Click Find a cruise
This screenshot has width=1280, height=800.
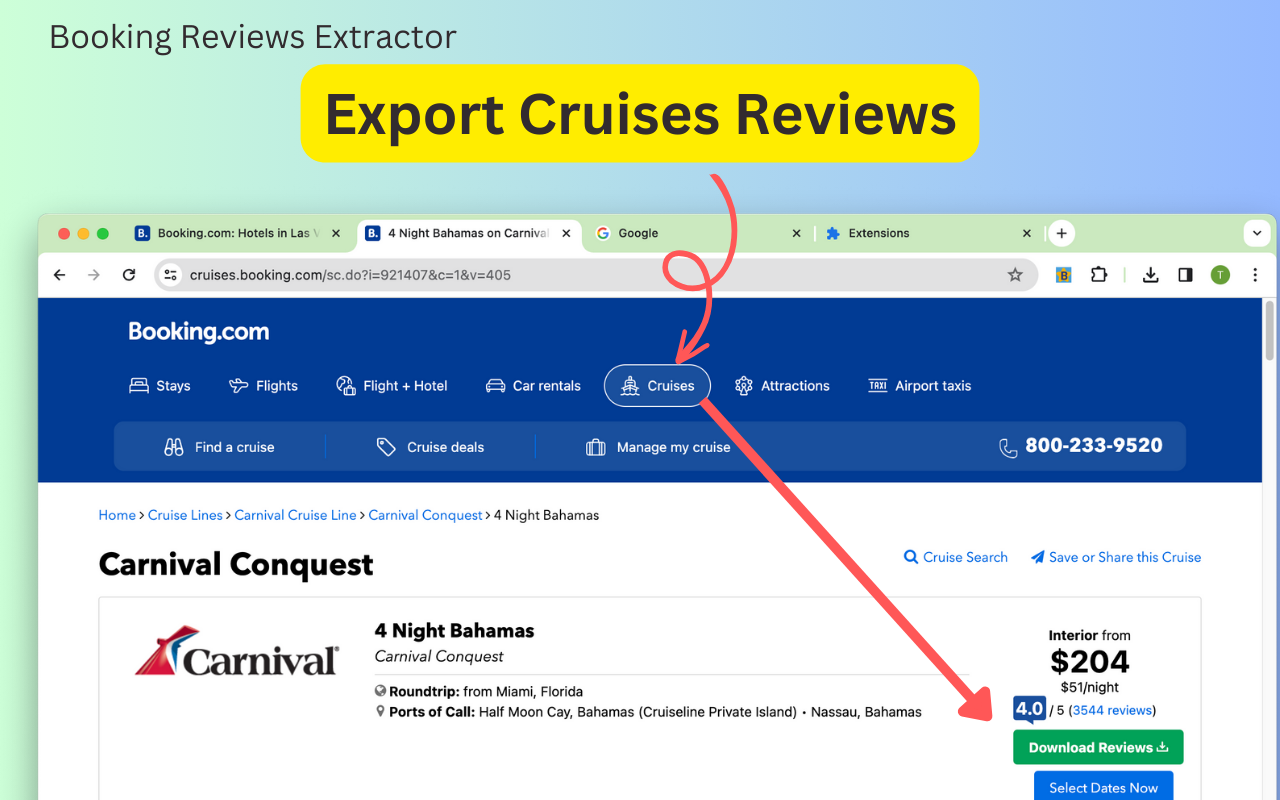pos(219,447)
